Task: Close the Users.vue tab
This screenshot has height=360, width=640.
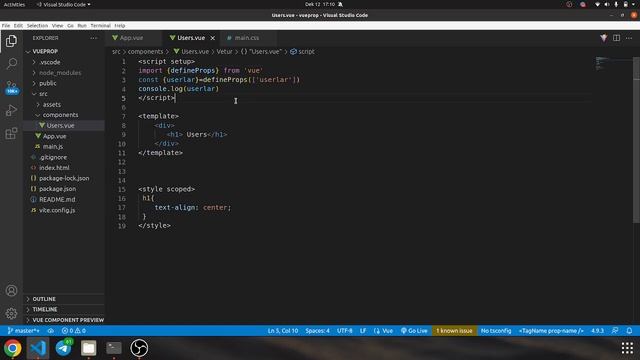Action: click(x=213, y=38)
